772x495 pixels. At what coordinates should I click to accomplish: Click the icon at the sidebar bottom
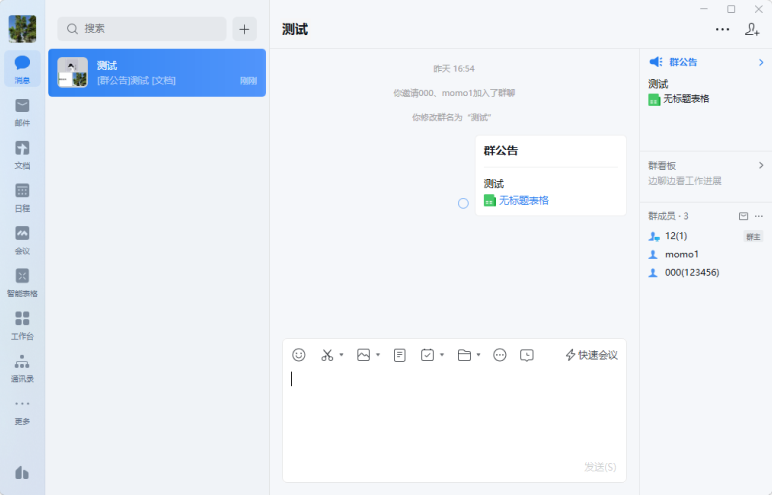[x=22, y=472]
